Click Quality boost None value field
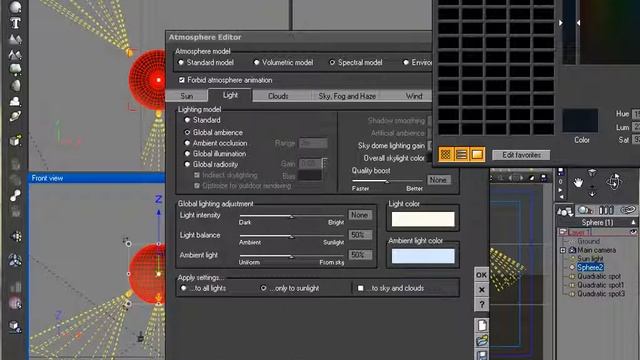The width and height of the screenshot is (640, 360). pos(438,180)
